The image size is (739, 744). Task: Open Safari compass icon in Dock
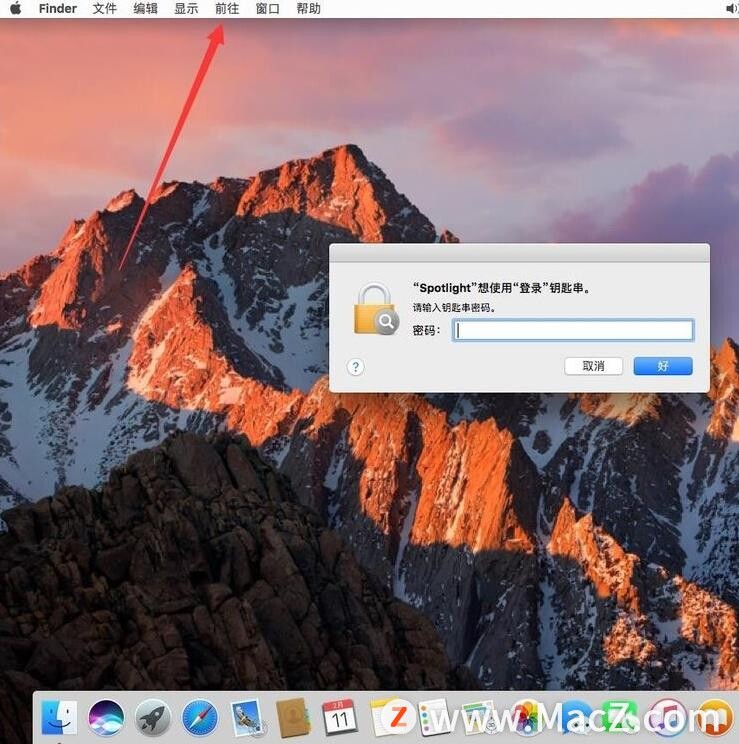[200, 717]
